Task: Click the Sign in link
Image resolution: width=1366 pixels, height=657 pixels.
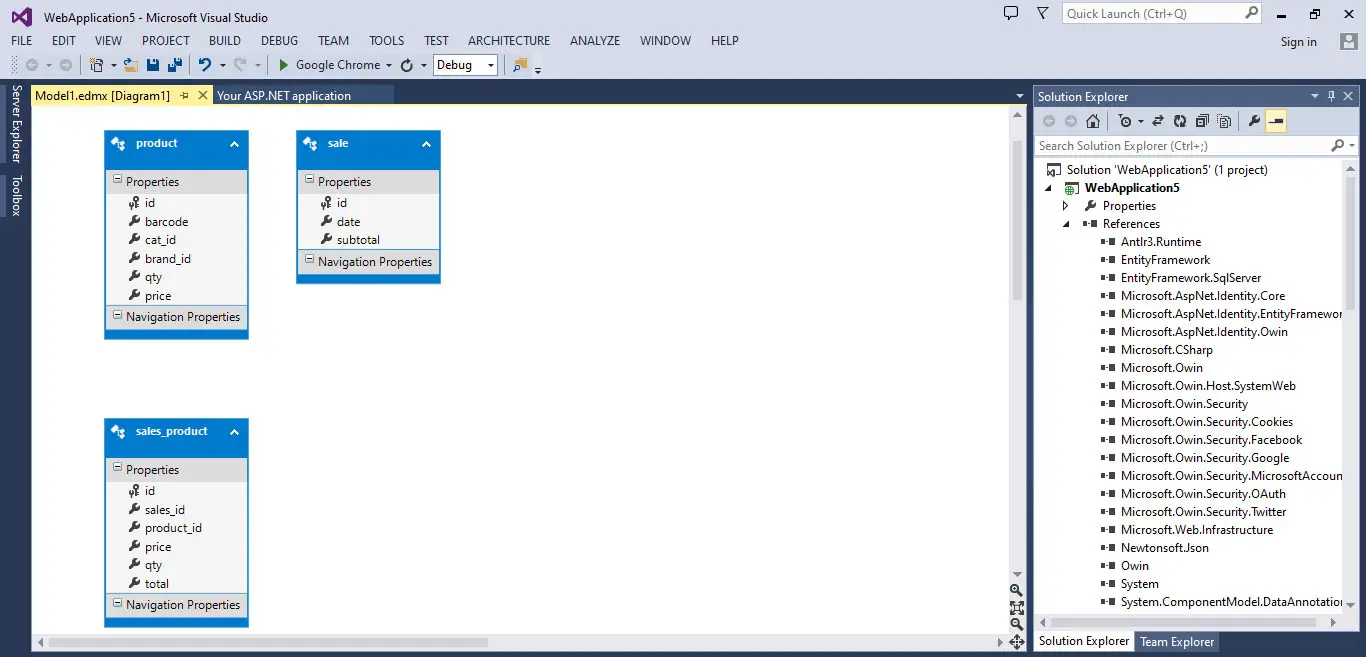Action: [1298, 42]
